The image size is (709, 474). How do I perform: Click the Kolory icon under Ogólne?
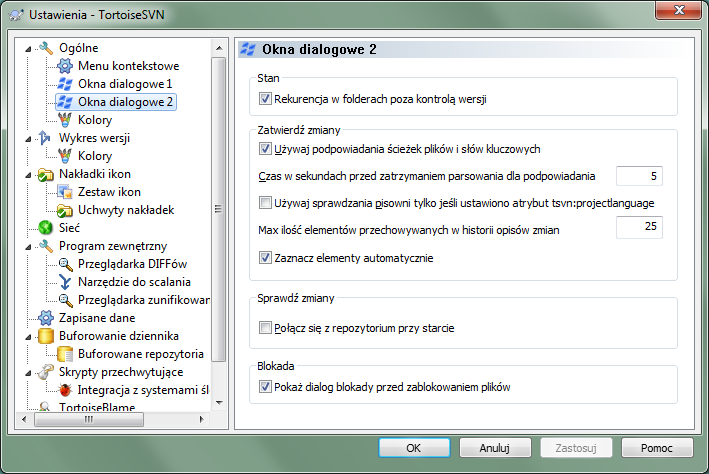65,120
